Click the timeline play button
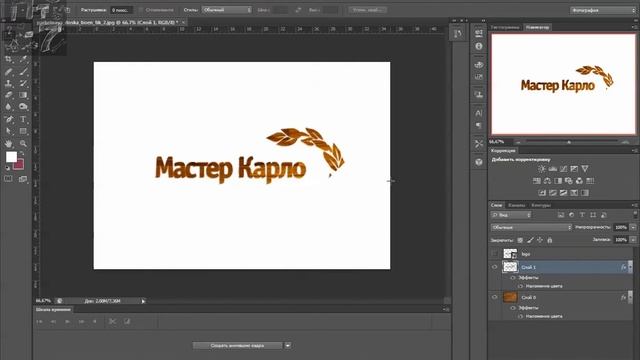The image size is (640, 360). (x=67, y=322)
